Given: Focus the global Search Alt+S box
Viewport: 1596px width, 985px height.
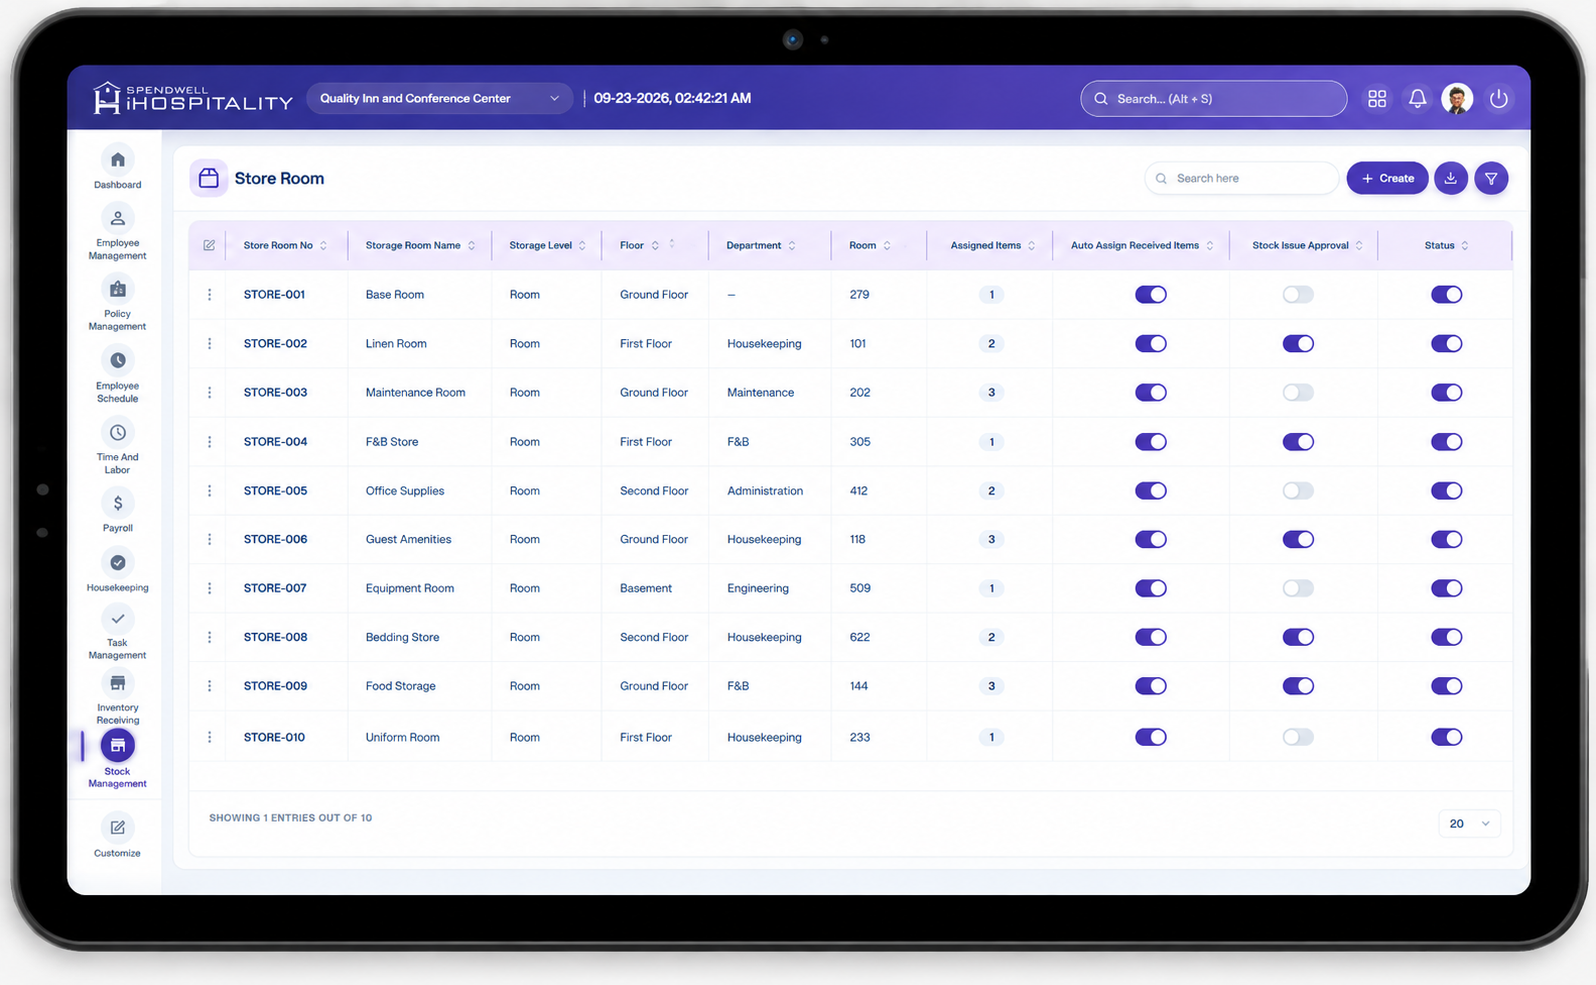Looking at the screenshot, I should tap(1213, 99).
